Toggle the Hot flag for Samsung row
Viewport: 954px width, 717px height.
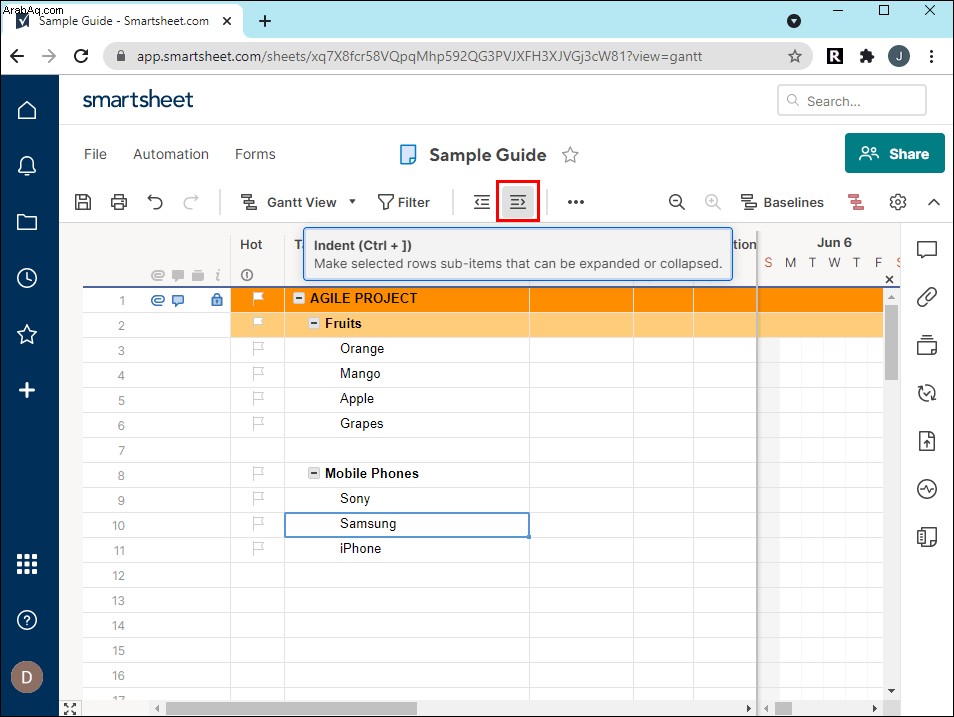[x=258, y=523]
